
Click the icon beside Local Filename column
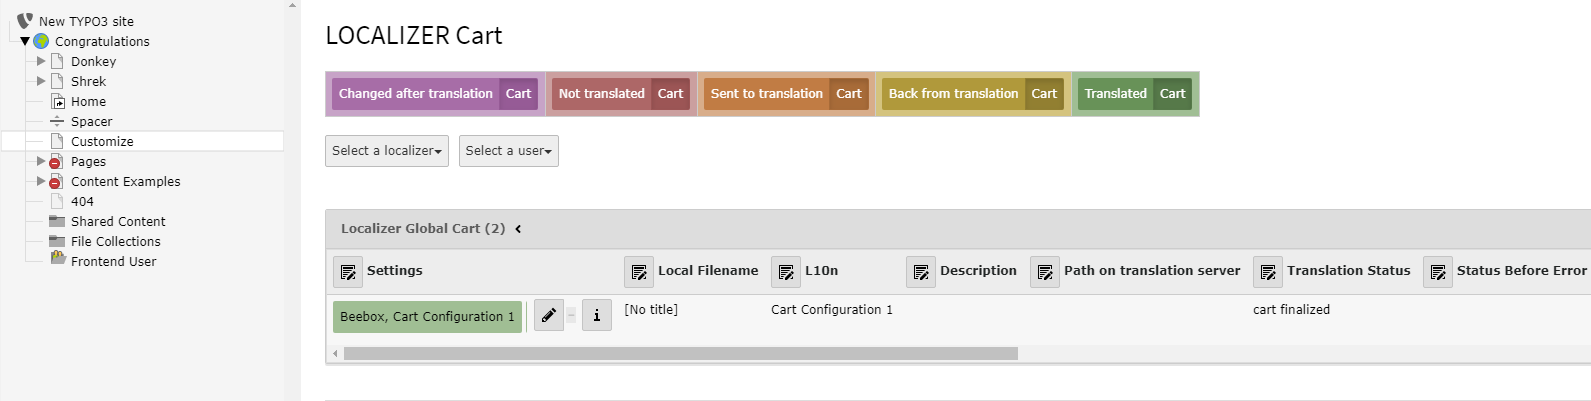pos(639,271)
